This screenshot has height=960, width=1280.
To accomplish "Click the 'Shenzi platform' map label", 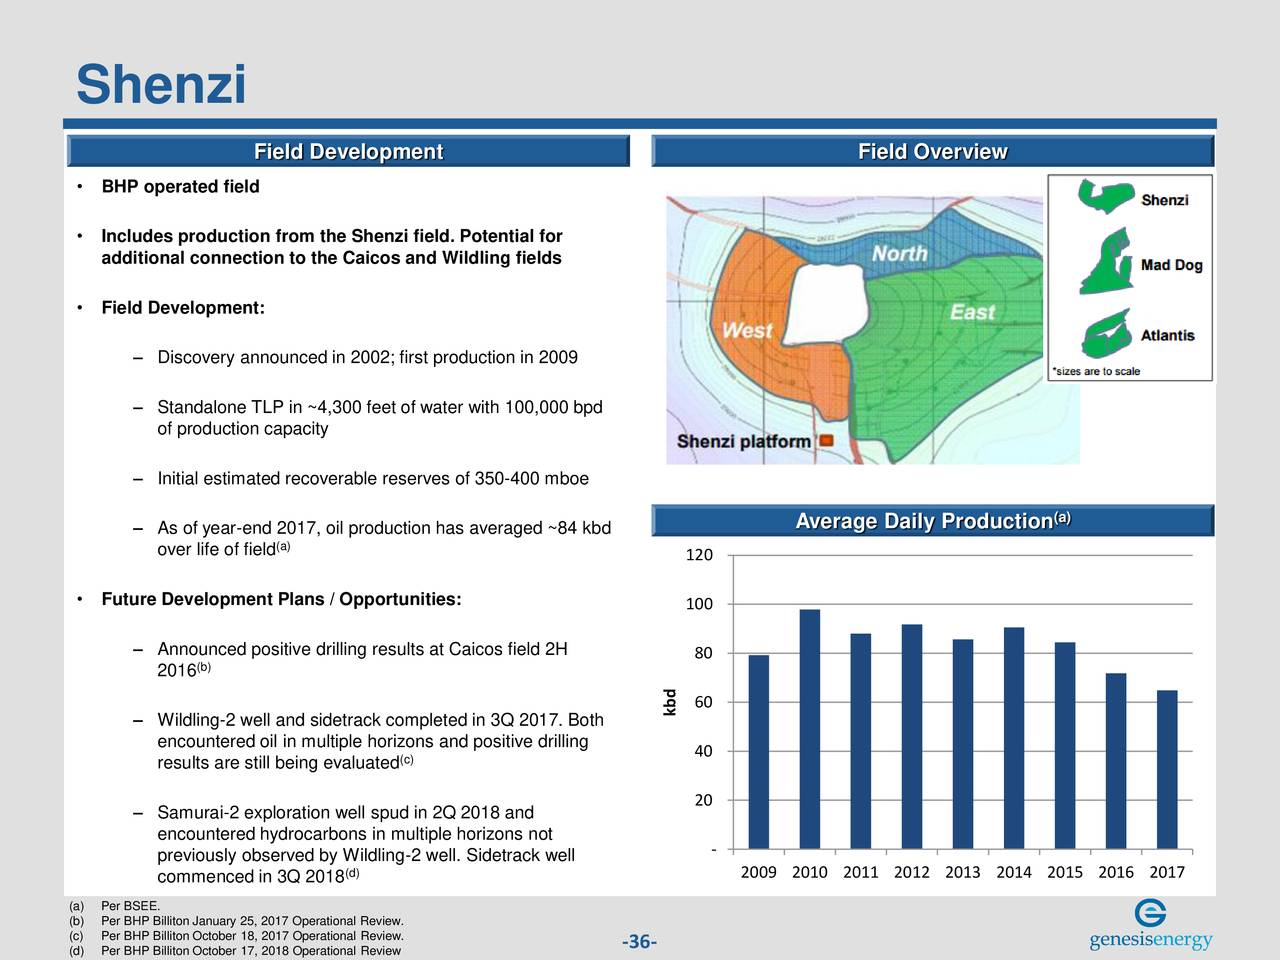I will pyautogui.click(x=744, y=441).
